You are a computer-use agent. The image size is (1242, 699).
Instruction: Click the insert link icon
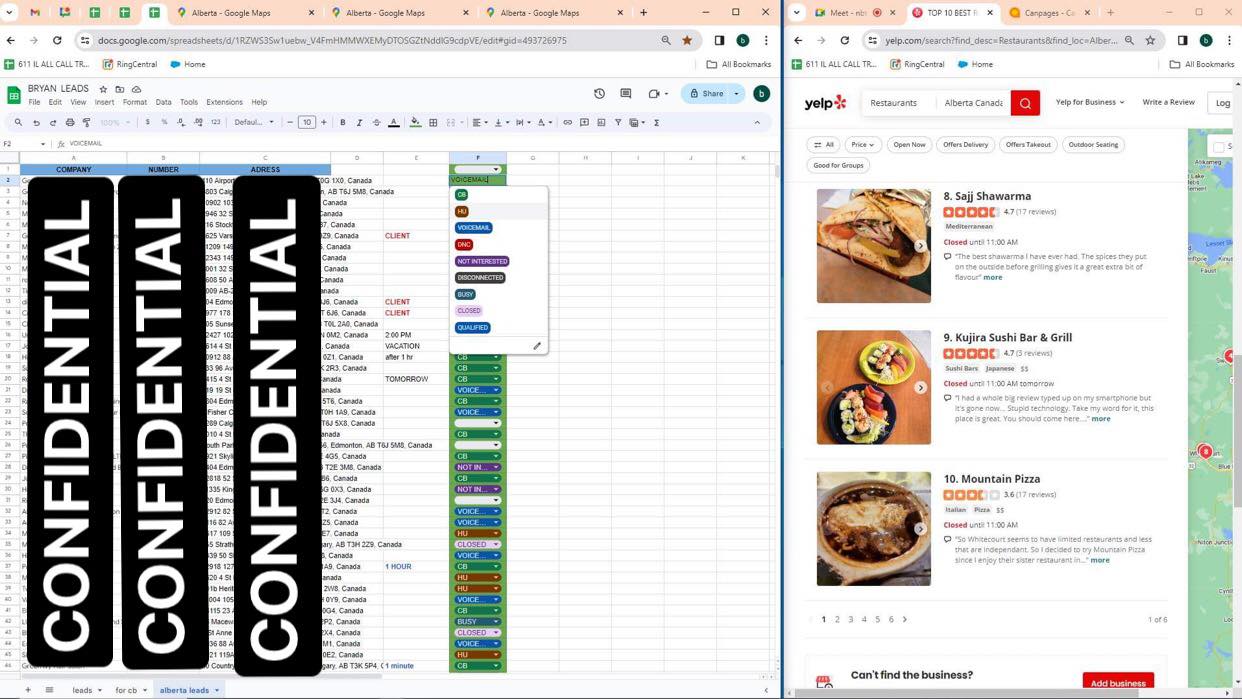point(567,122)
